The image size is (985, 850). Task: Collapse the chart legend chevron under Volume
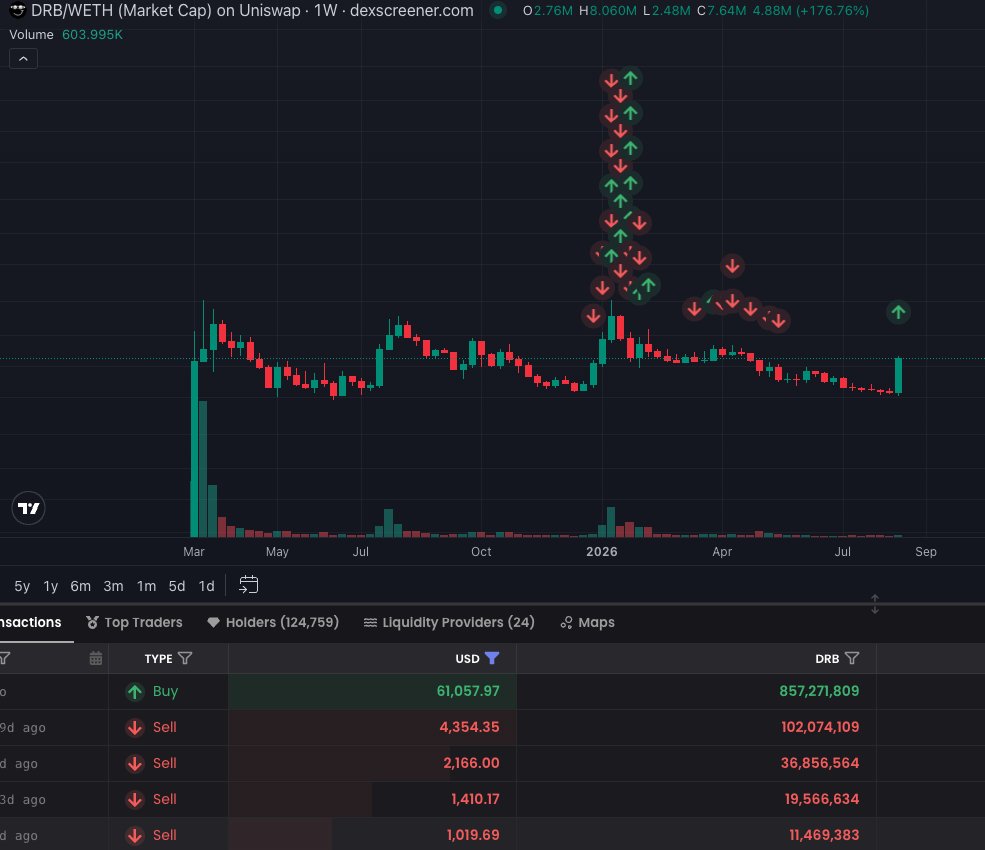pyautogui.click(x=23, y=59)
